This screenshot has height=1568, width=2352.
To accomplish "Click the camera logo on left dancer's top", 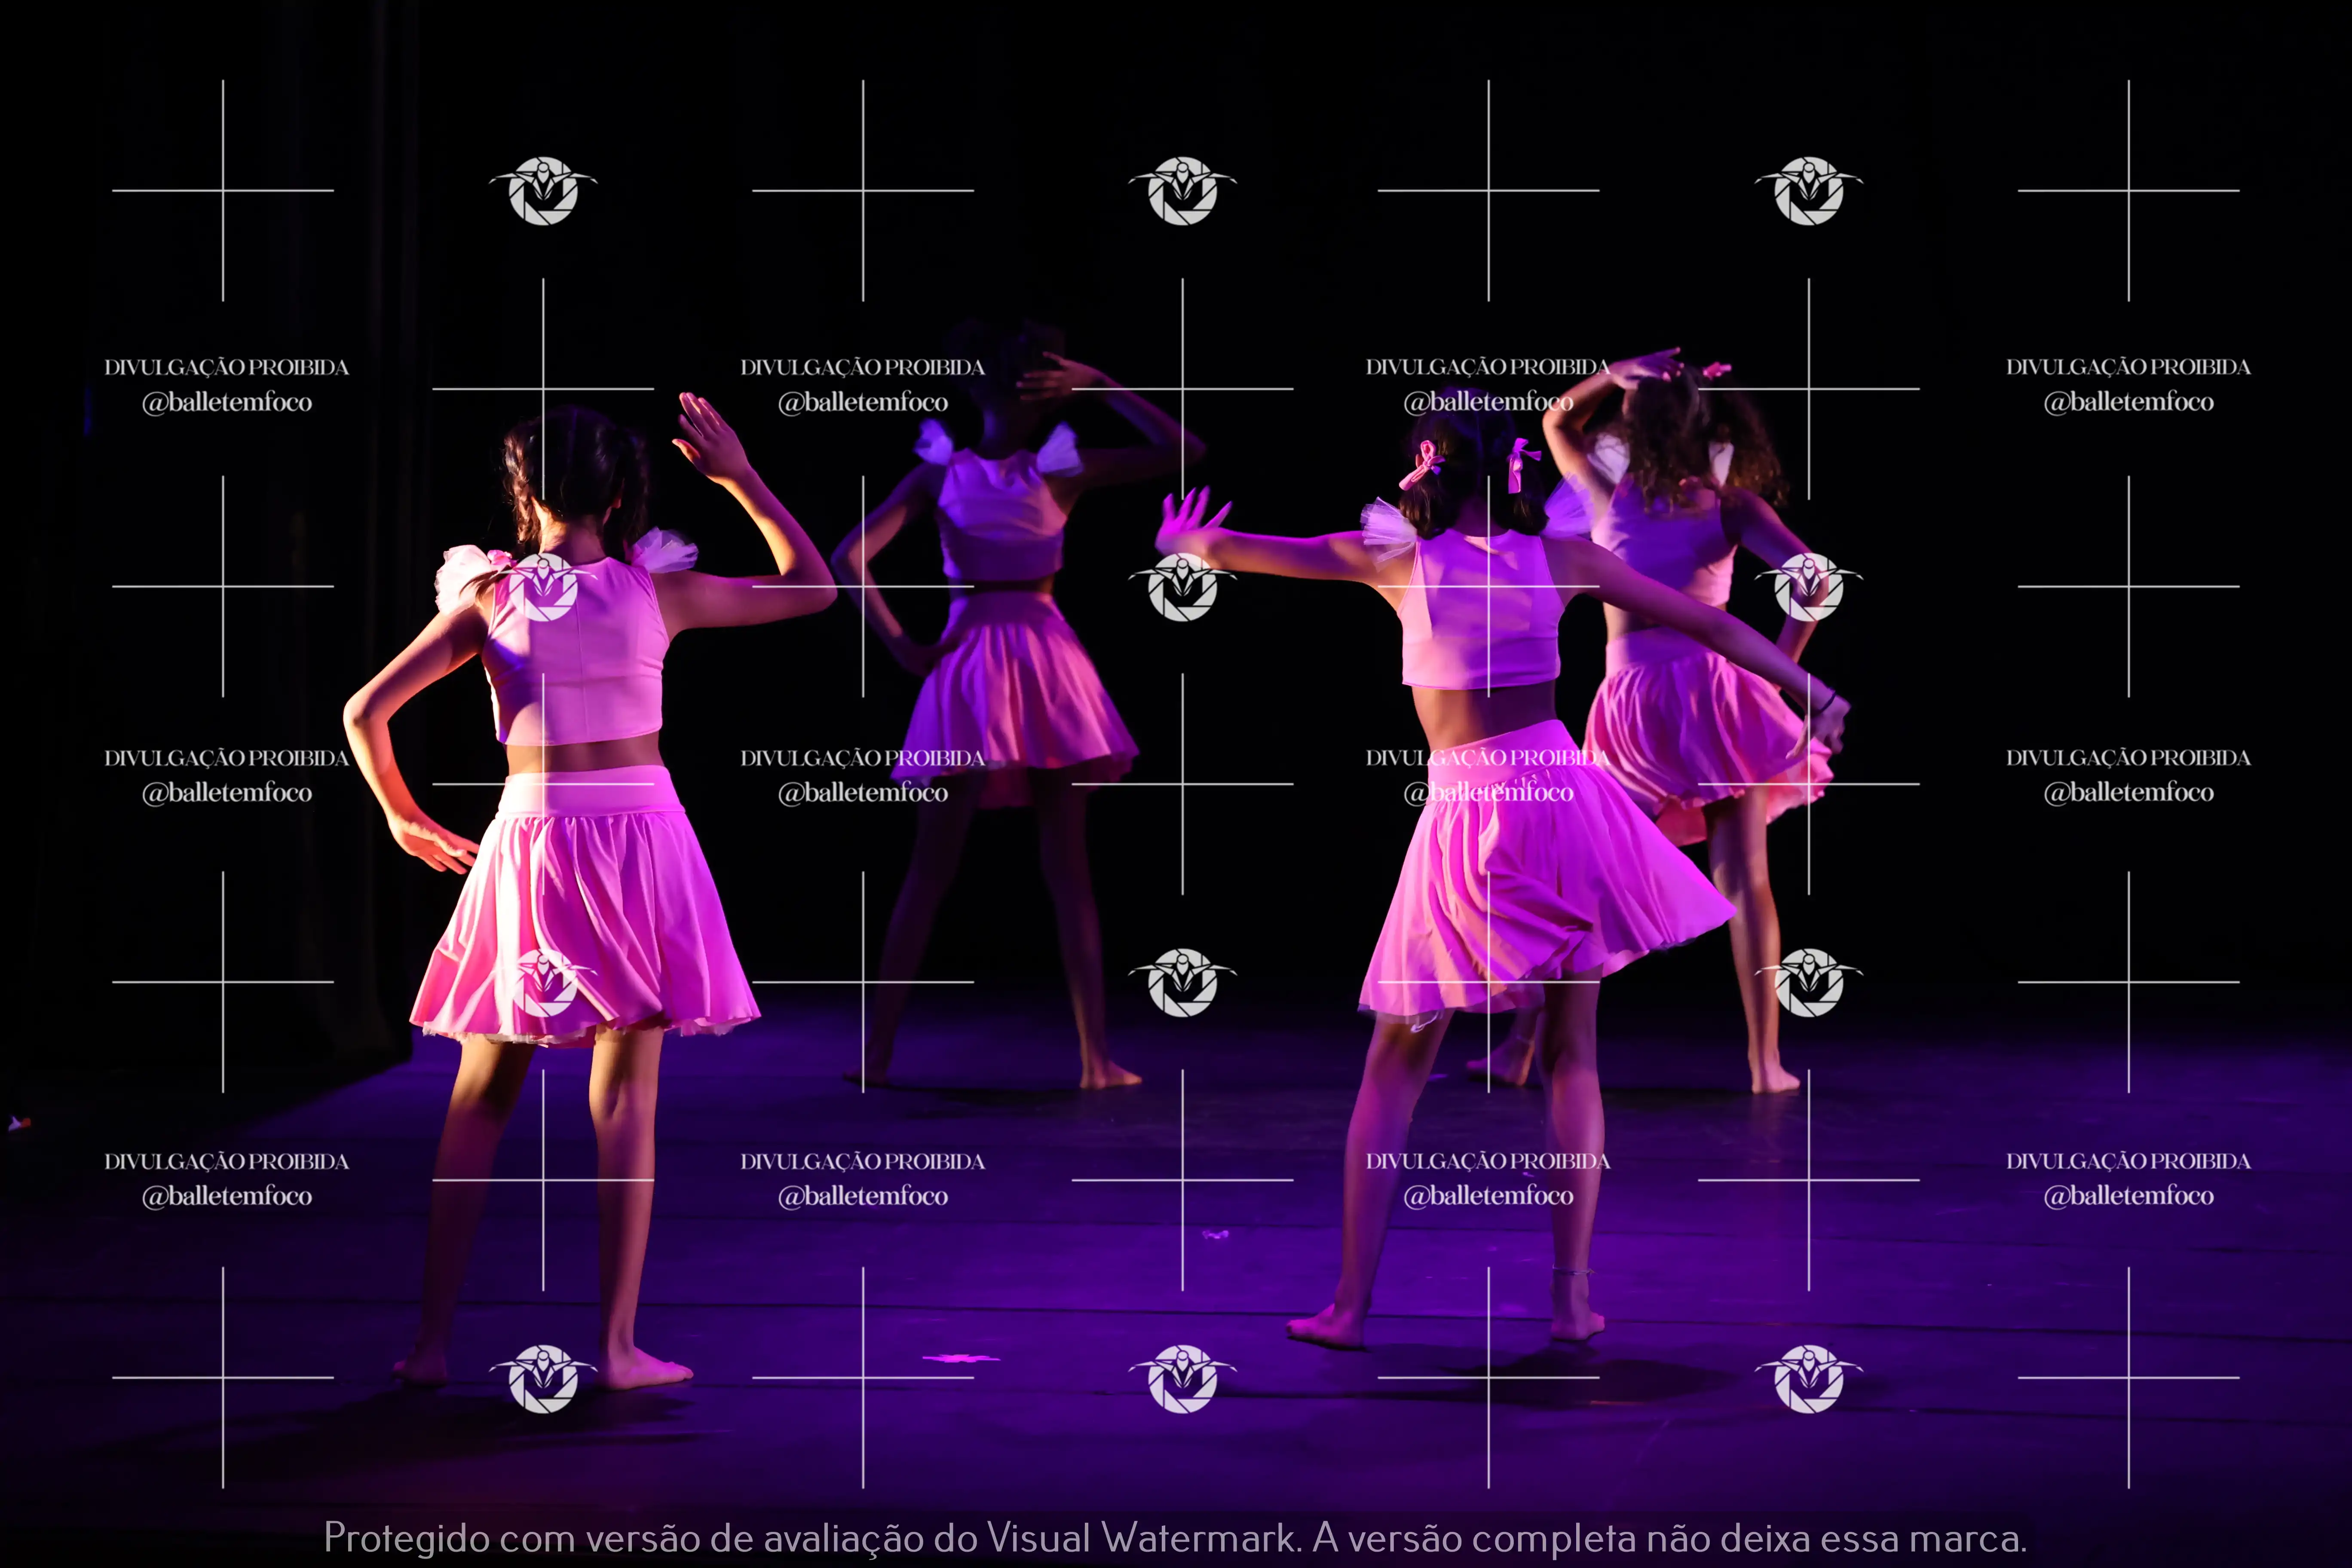I will click(x=543, y=587).
